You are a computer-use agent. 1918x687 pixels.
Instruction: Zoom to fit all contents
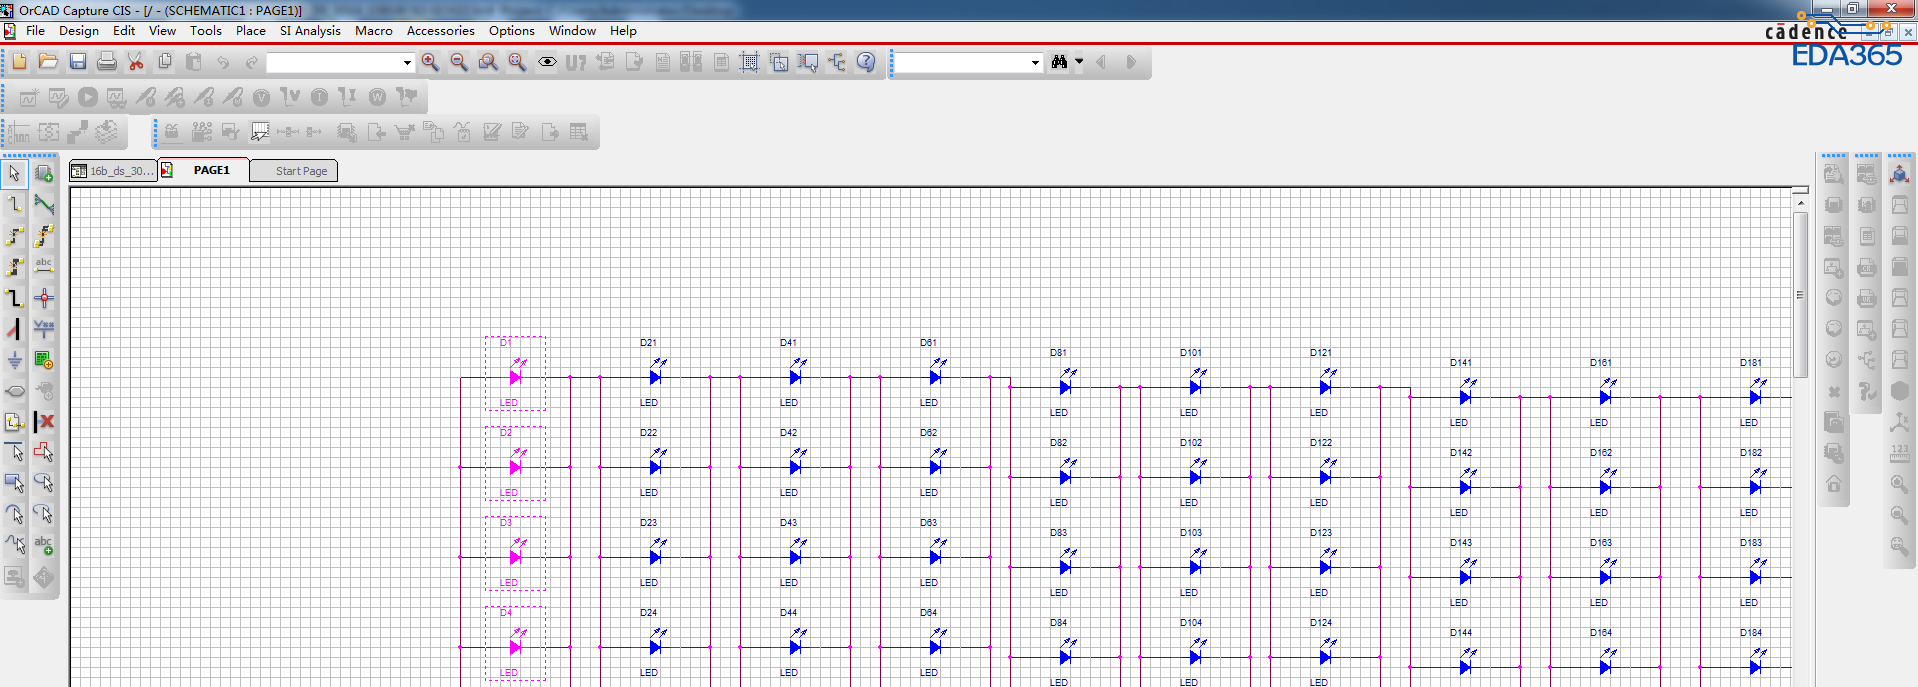(x=517, y=62)
